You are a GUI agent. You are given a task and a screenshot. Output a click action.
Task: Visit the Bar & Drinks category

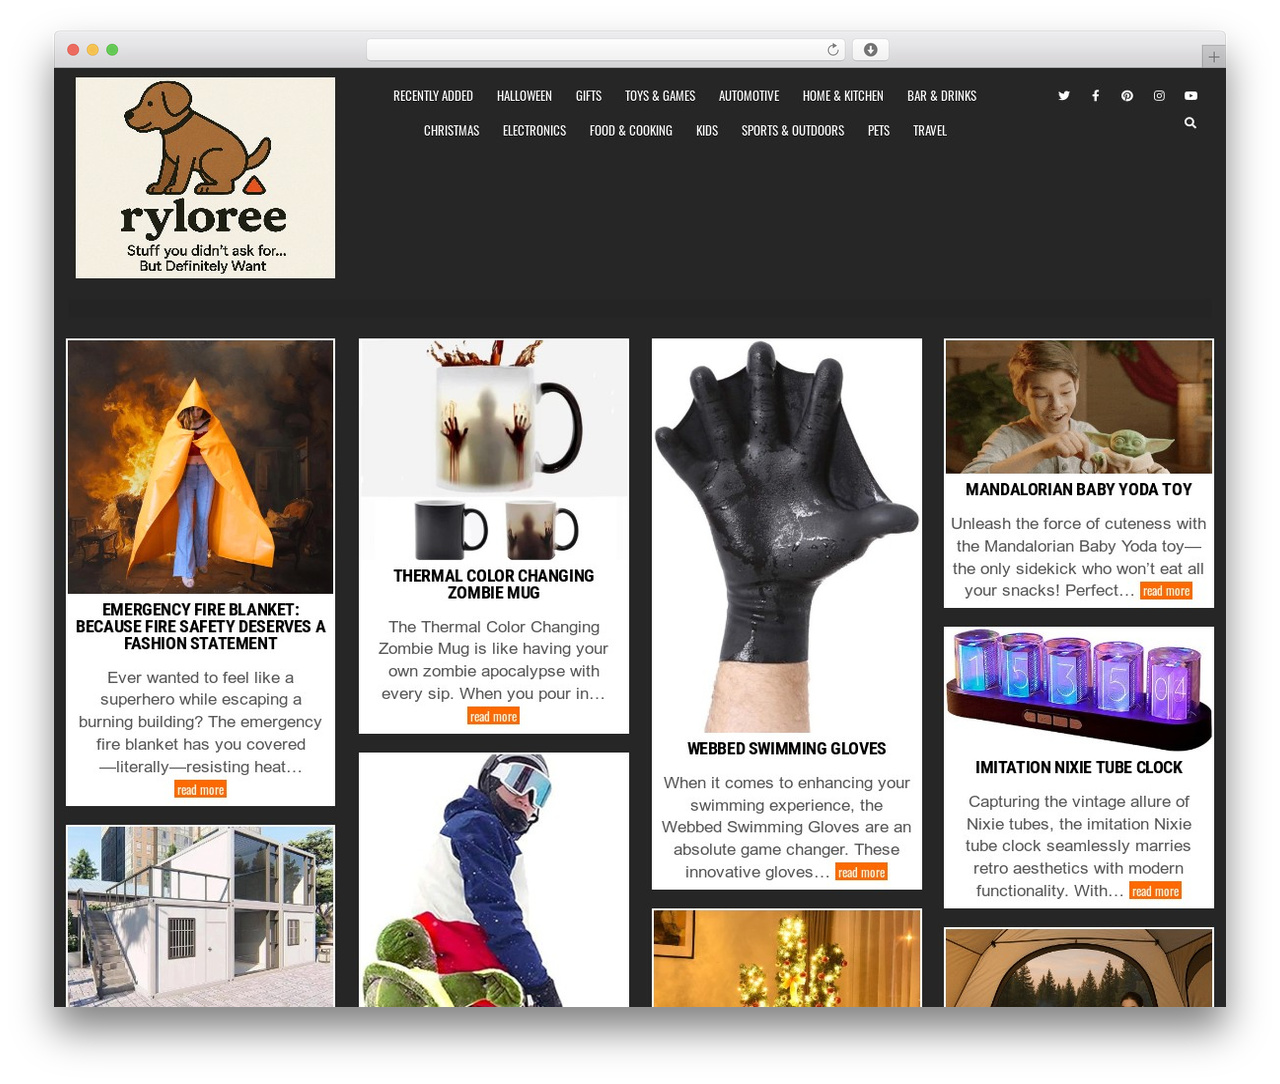pyautogui.click(x=942, y=96)
